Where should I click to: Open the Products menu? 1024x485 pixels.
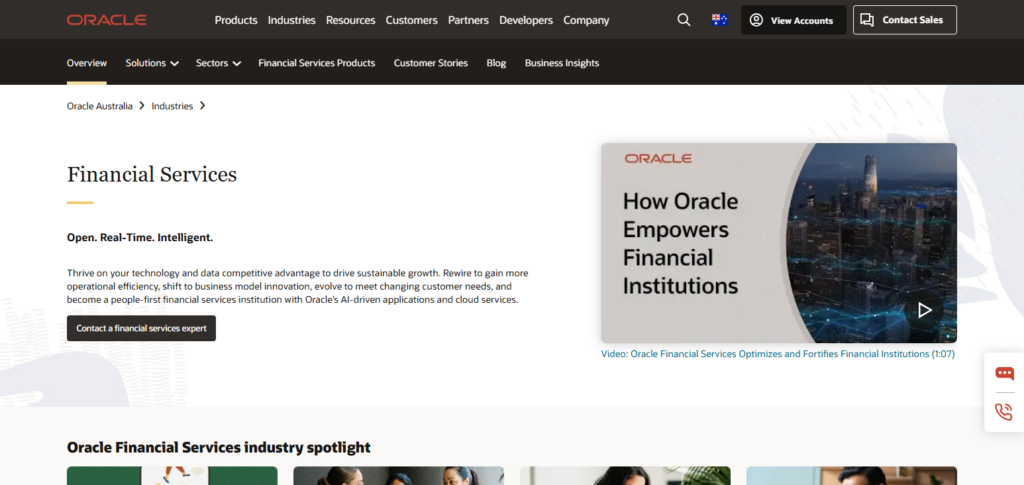coord(236,20)
